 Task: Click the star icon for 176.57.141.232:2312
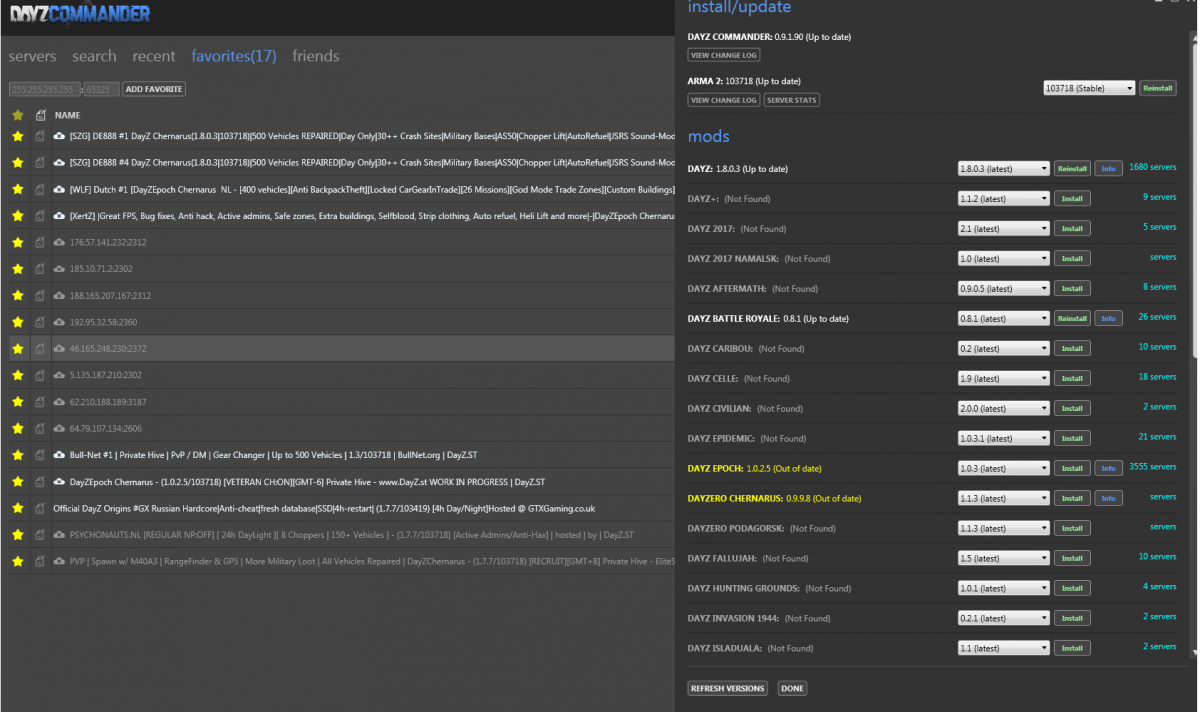point(17,242)
